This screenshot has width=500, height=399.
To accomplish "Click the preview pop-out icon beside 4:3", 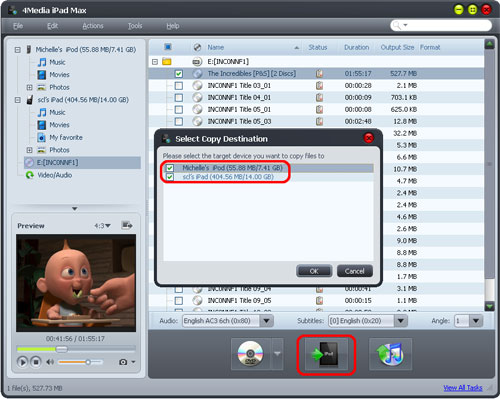I will pyautogui.click(x=127, y=226).
